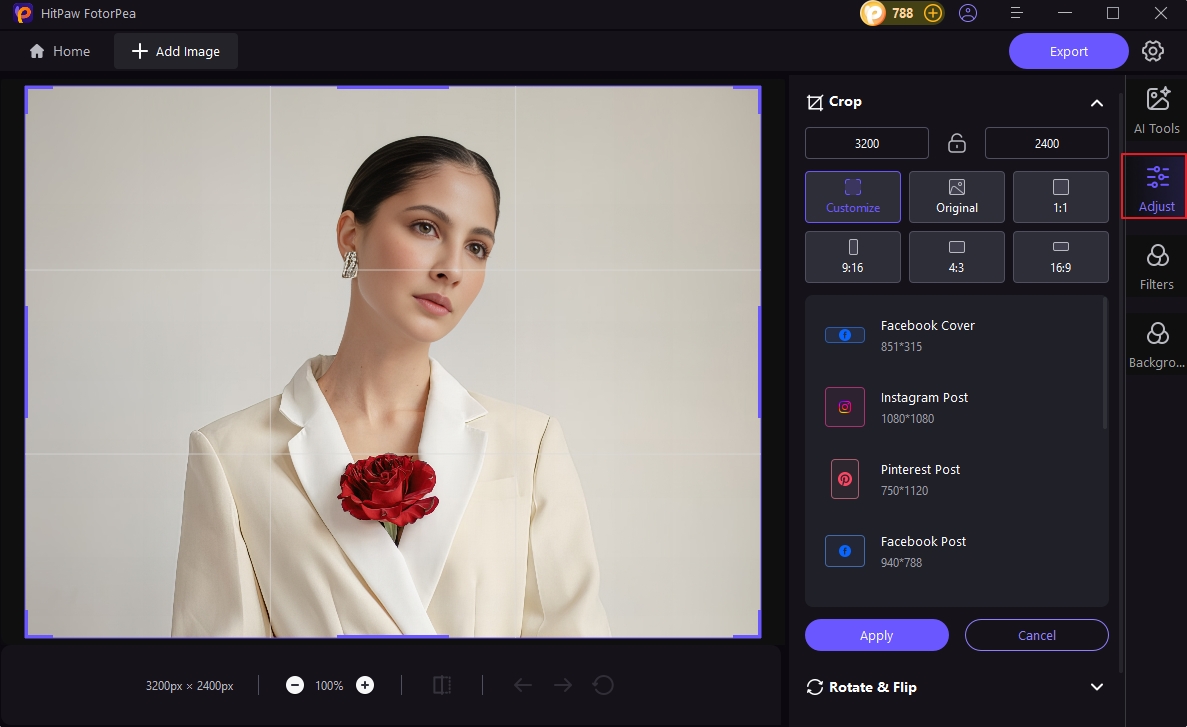
Task: Open the user account profile icon
Action: click(x=967, y=13)
